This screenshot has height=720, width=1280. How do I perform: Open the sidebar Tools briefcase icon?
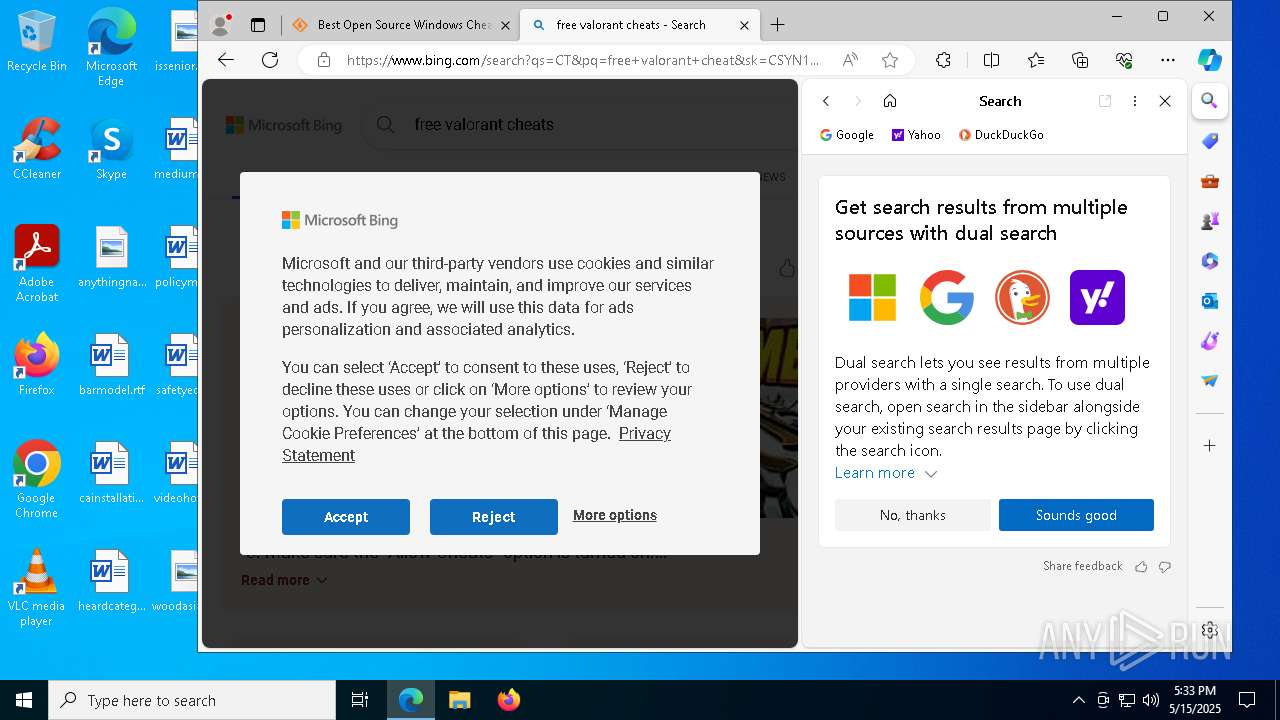tap(1210, 181)
